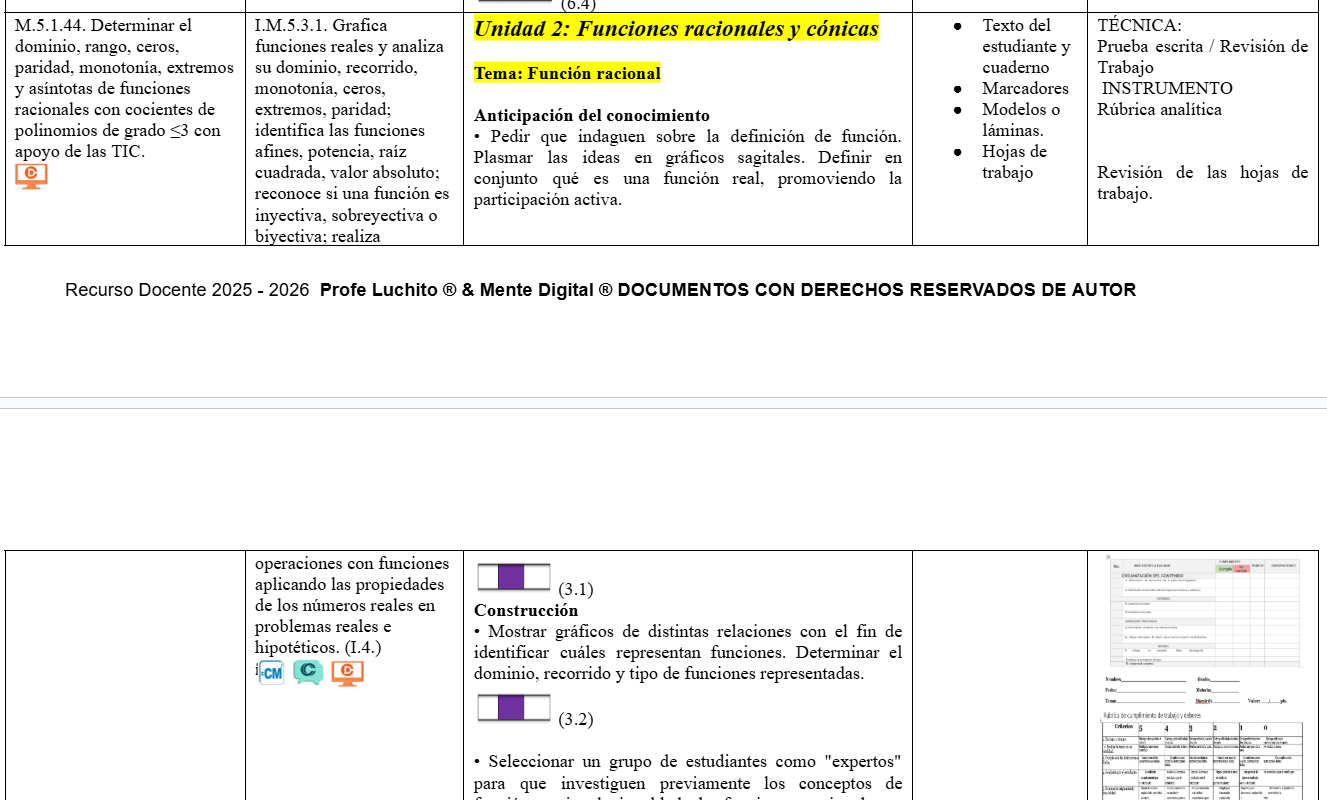Click the 'TÉCNICA:' label
Viewport: 1327px width, 800px height.
pos(1139,26)
